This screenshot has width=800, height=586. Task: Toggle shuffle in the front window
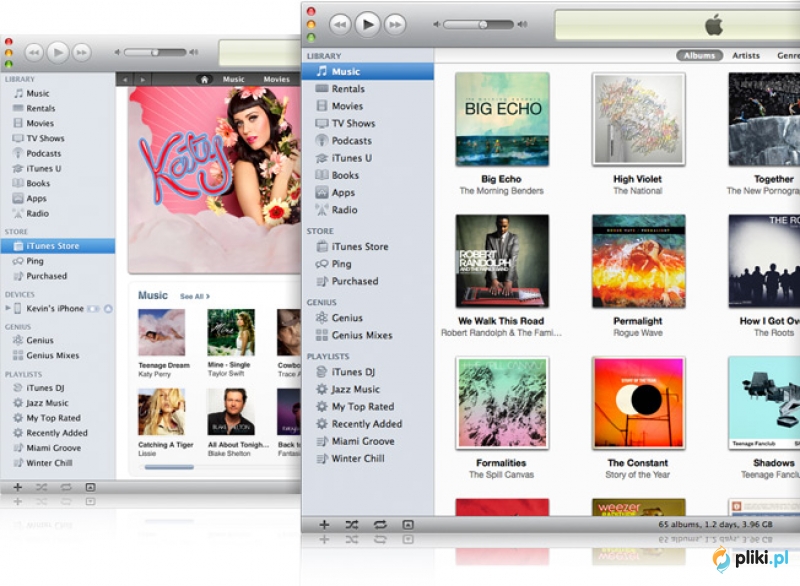(352, 525)
